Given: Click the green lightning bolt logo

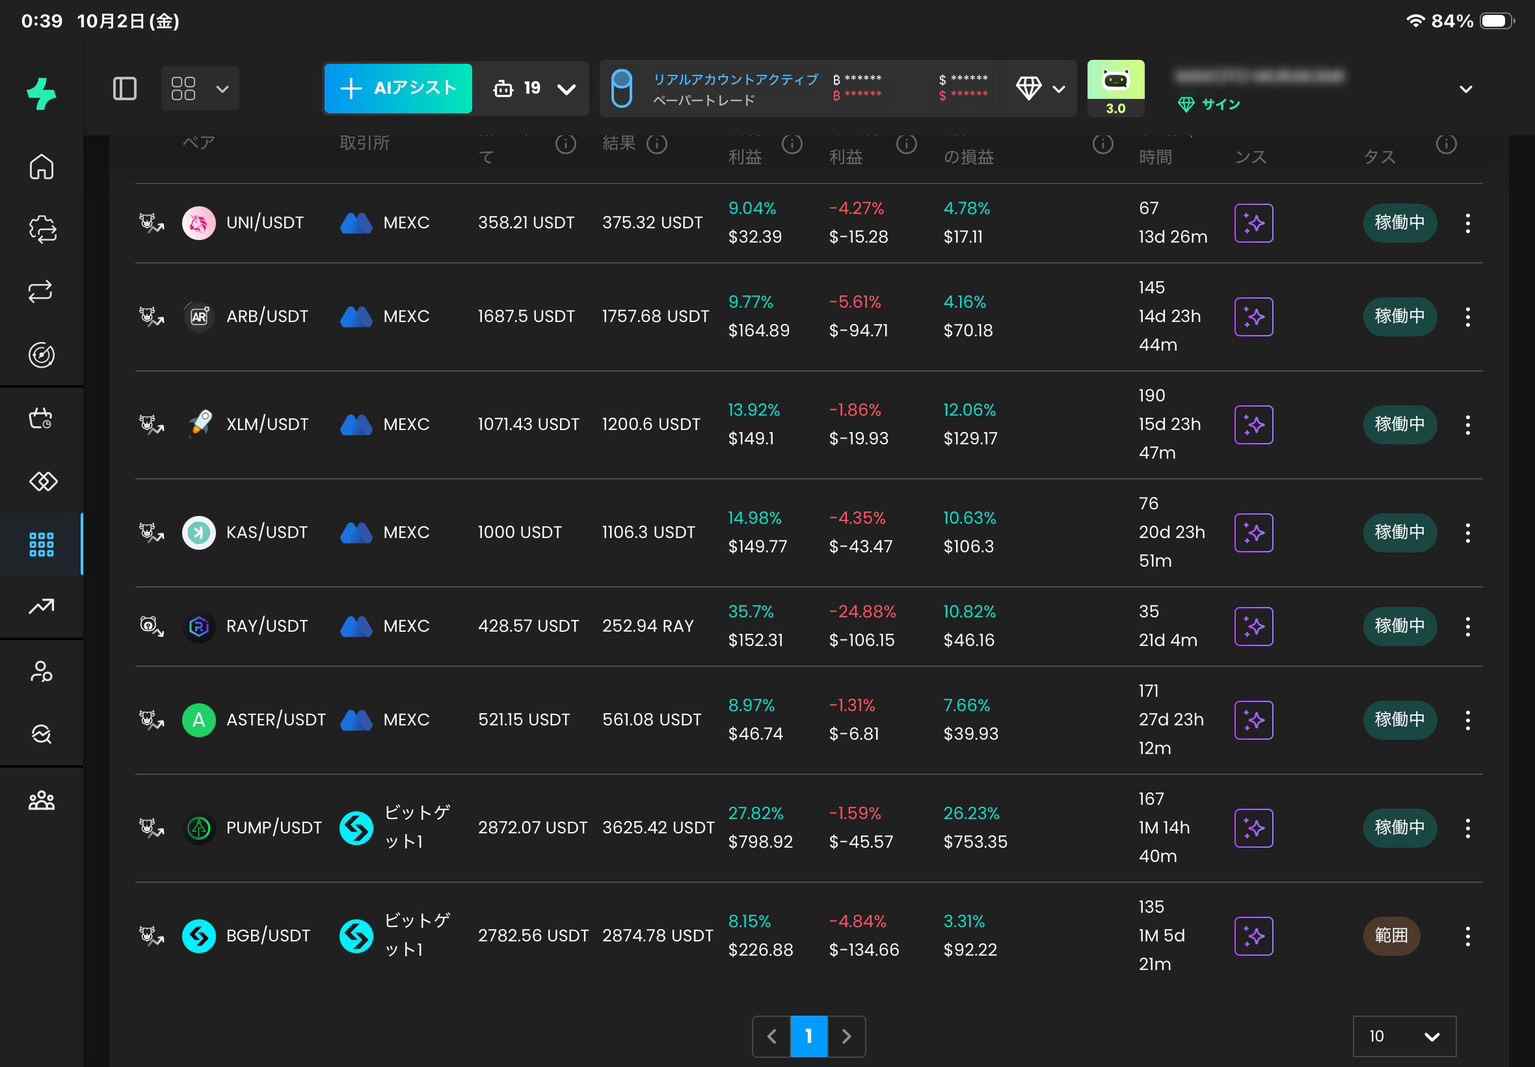Looking at the screenshot, I should (41, 93).
